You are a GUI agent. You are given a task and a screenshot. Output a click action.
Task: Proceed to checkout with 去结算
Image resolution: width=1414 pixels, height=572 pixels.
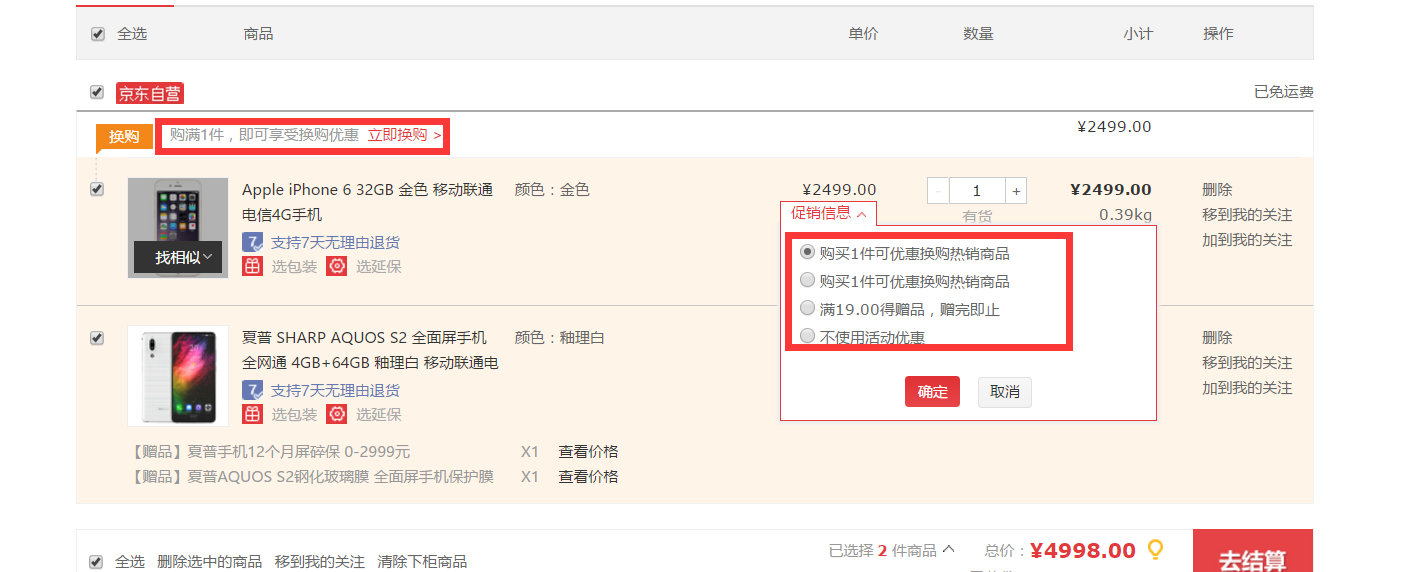click(1252, 551)
